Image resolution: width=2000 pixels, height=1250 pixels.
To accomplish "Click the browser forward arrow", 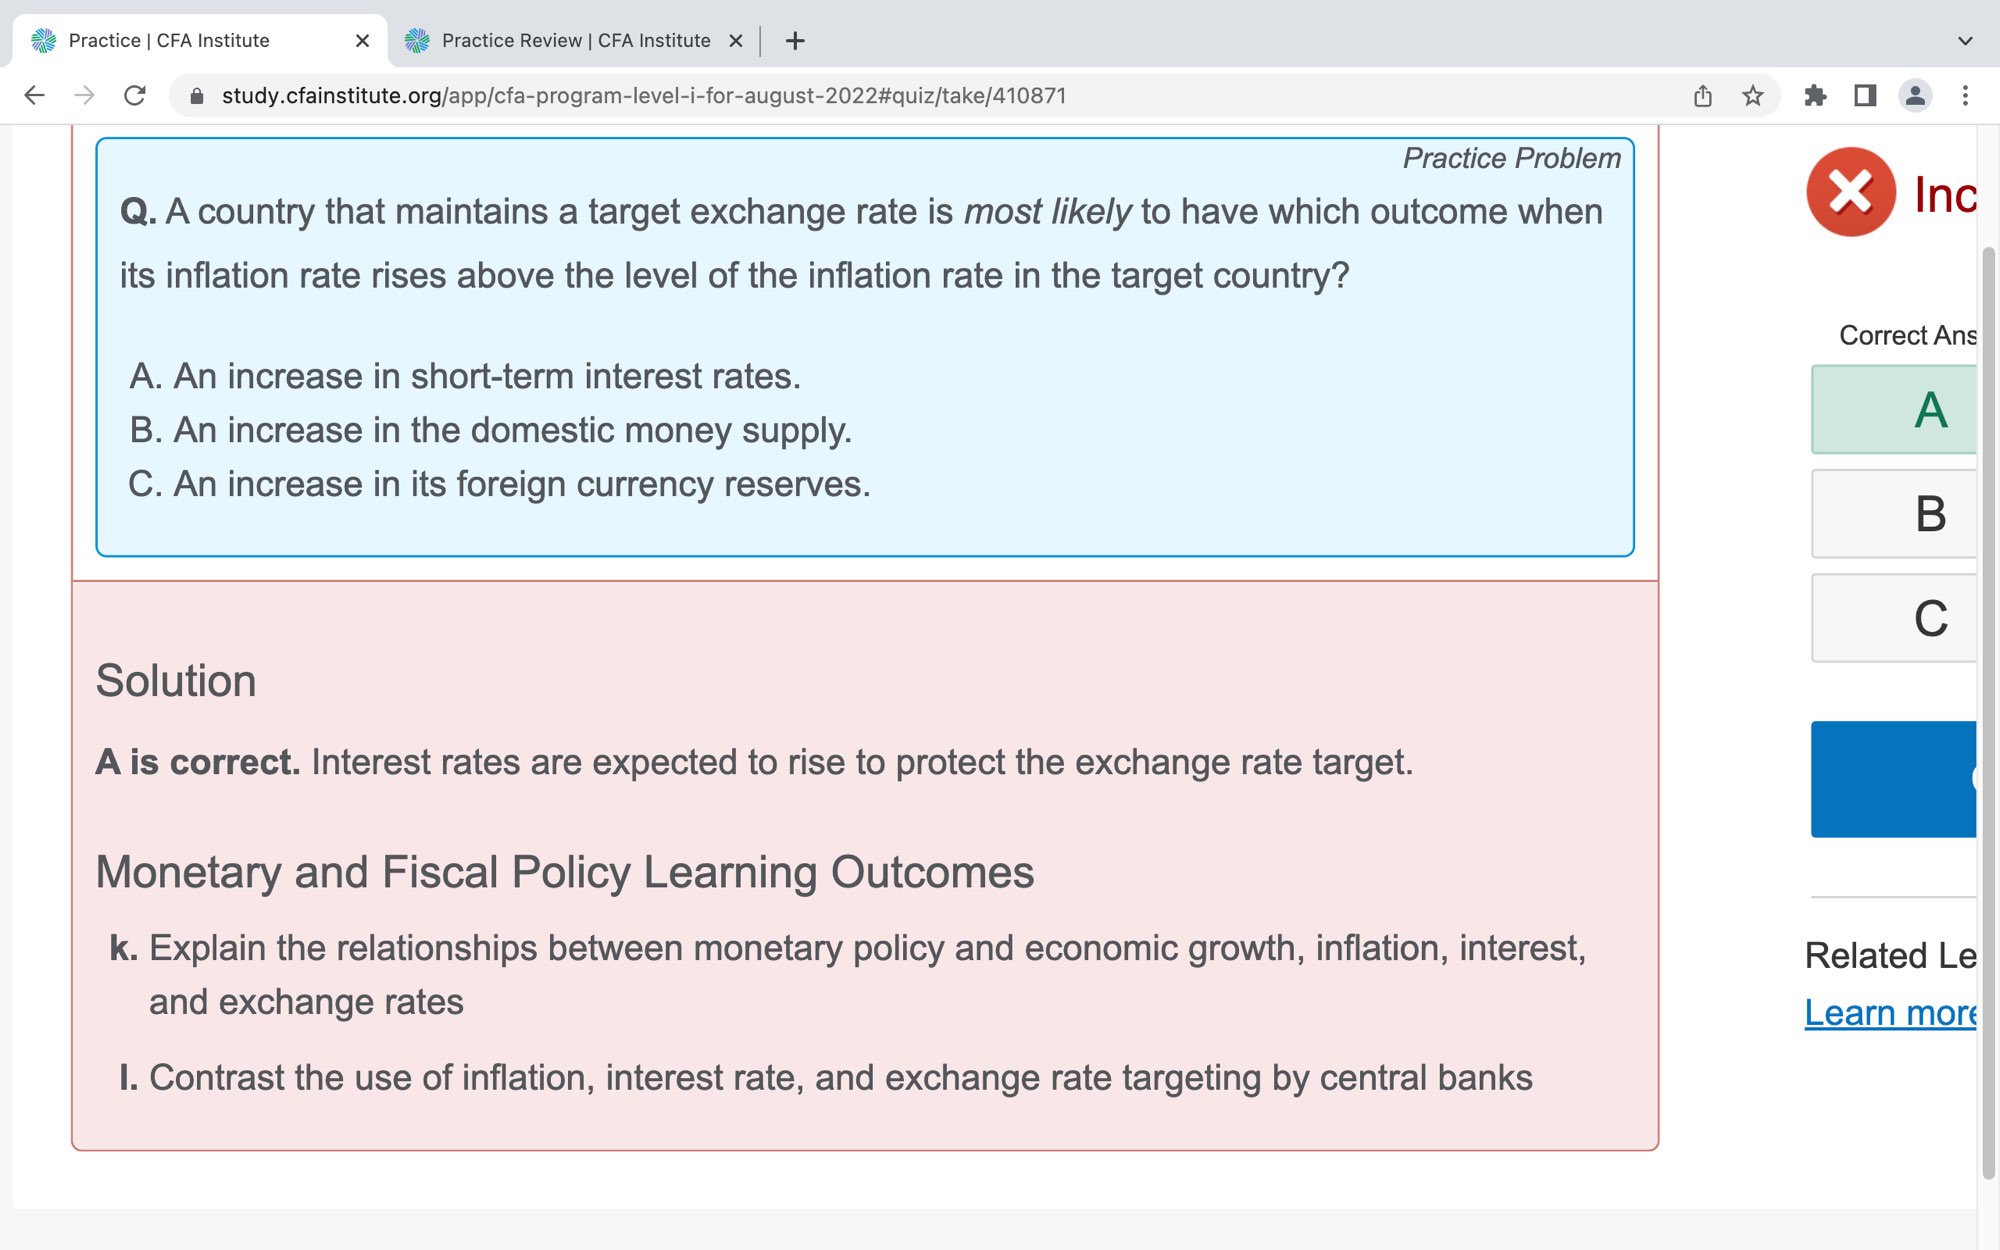I will tap(85, 96).
